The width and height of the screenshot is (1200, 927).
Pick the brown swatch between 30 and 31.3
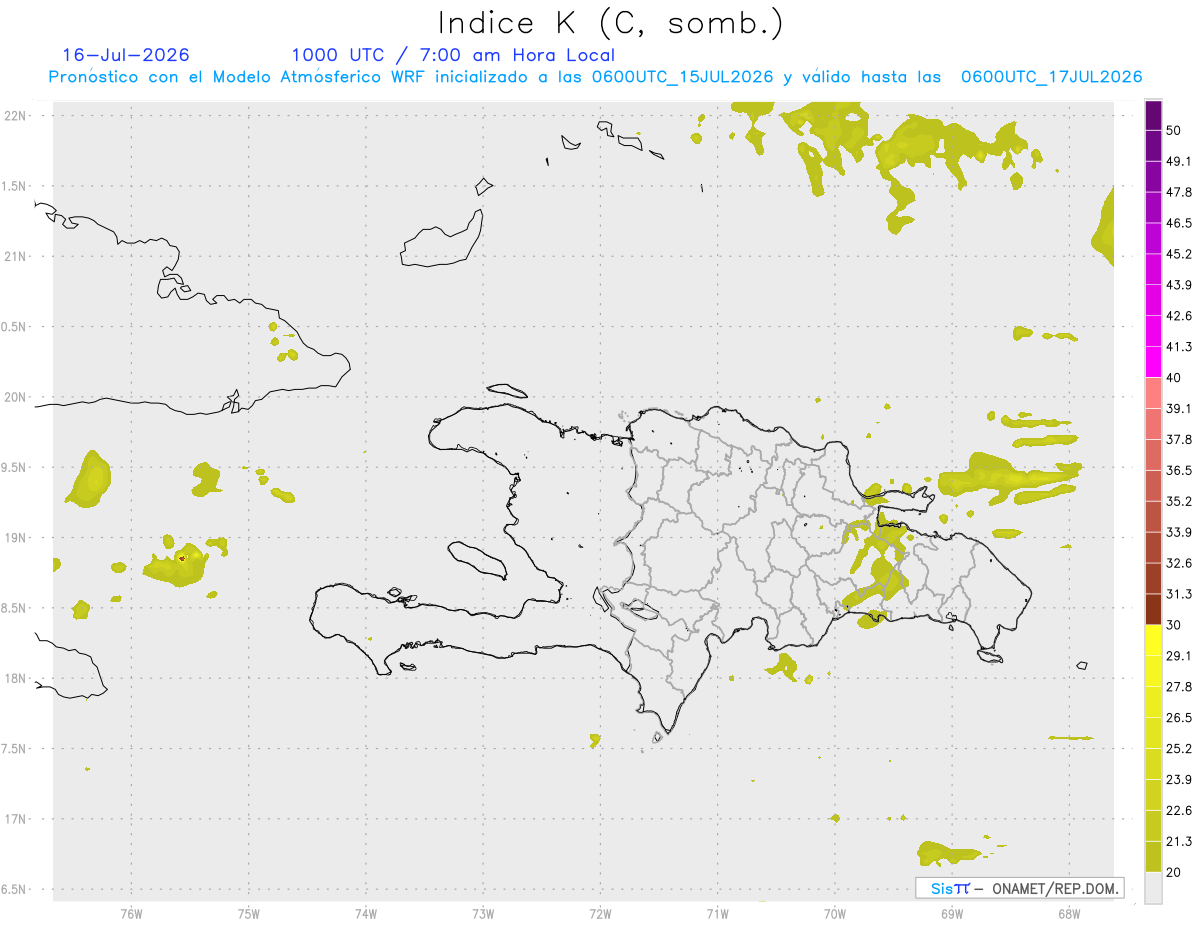[1153, 609]
